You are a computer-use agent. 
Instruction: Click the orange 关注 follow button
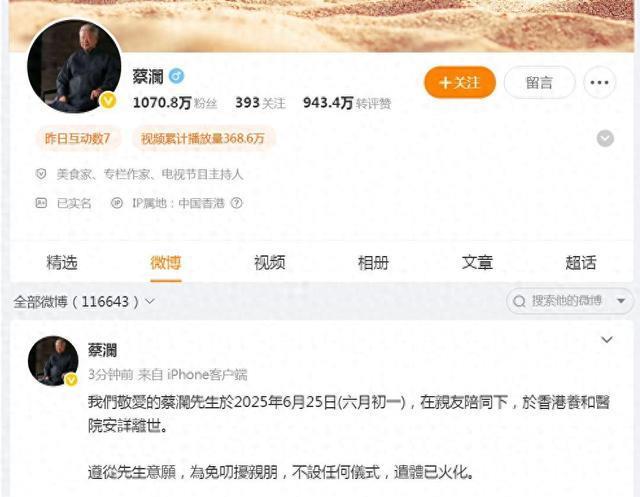click(x=460, y=83)
